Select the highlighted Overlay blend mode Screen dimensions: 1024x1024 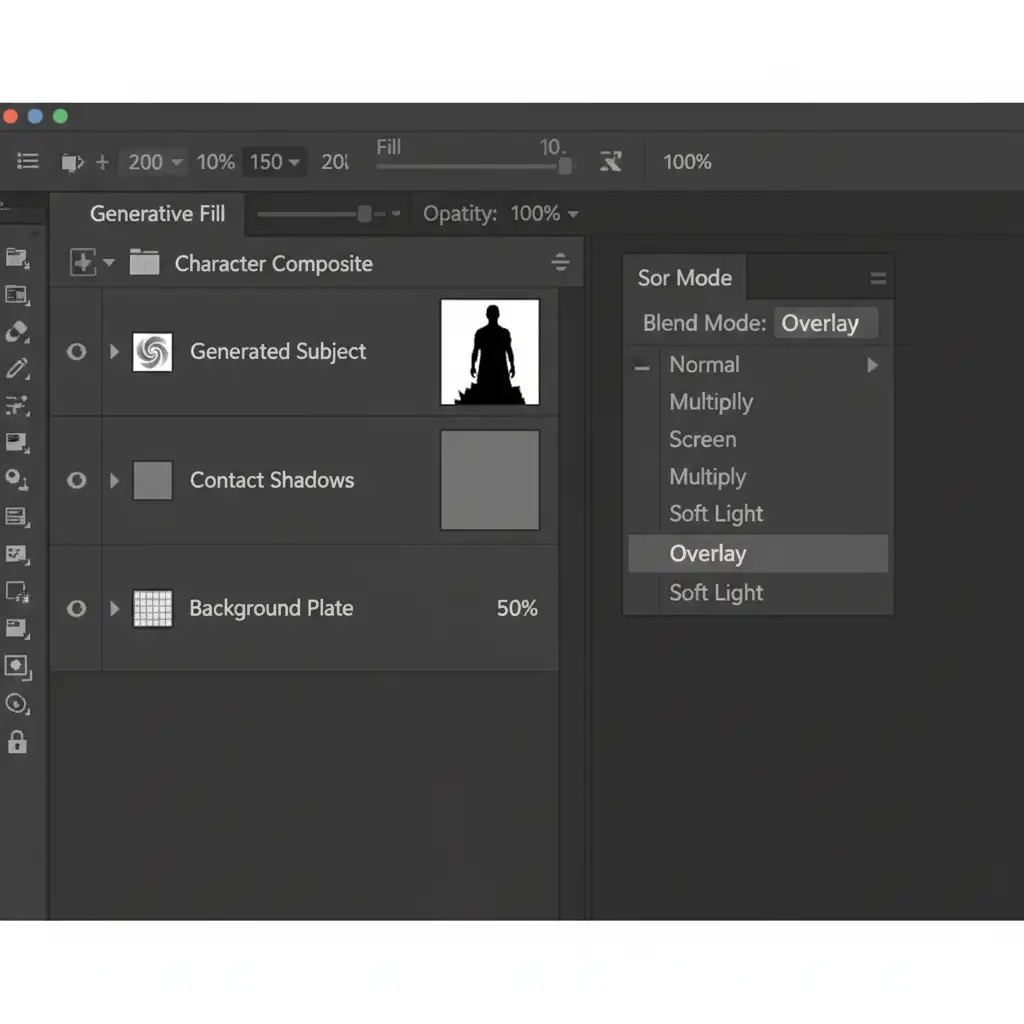coord(708,554)
